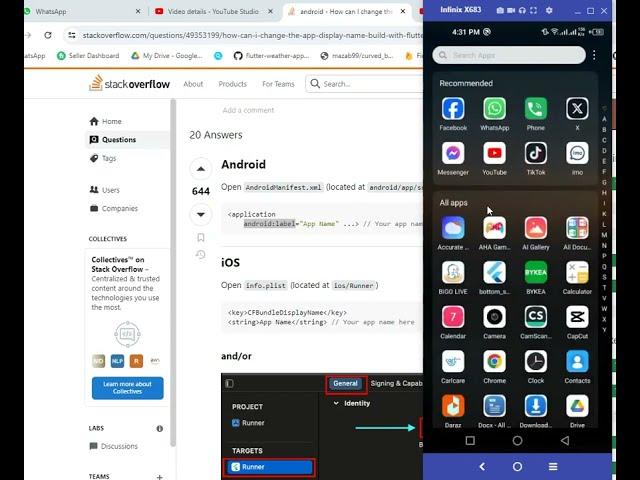Open the All Docu... app icon
Screen dimensions: 640x480
[x=577, y=228]
